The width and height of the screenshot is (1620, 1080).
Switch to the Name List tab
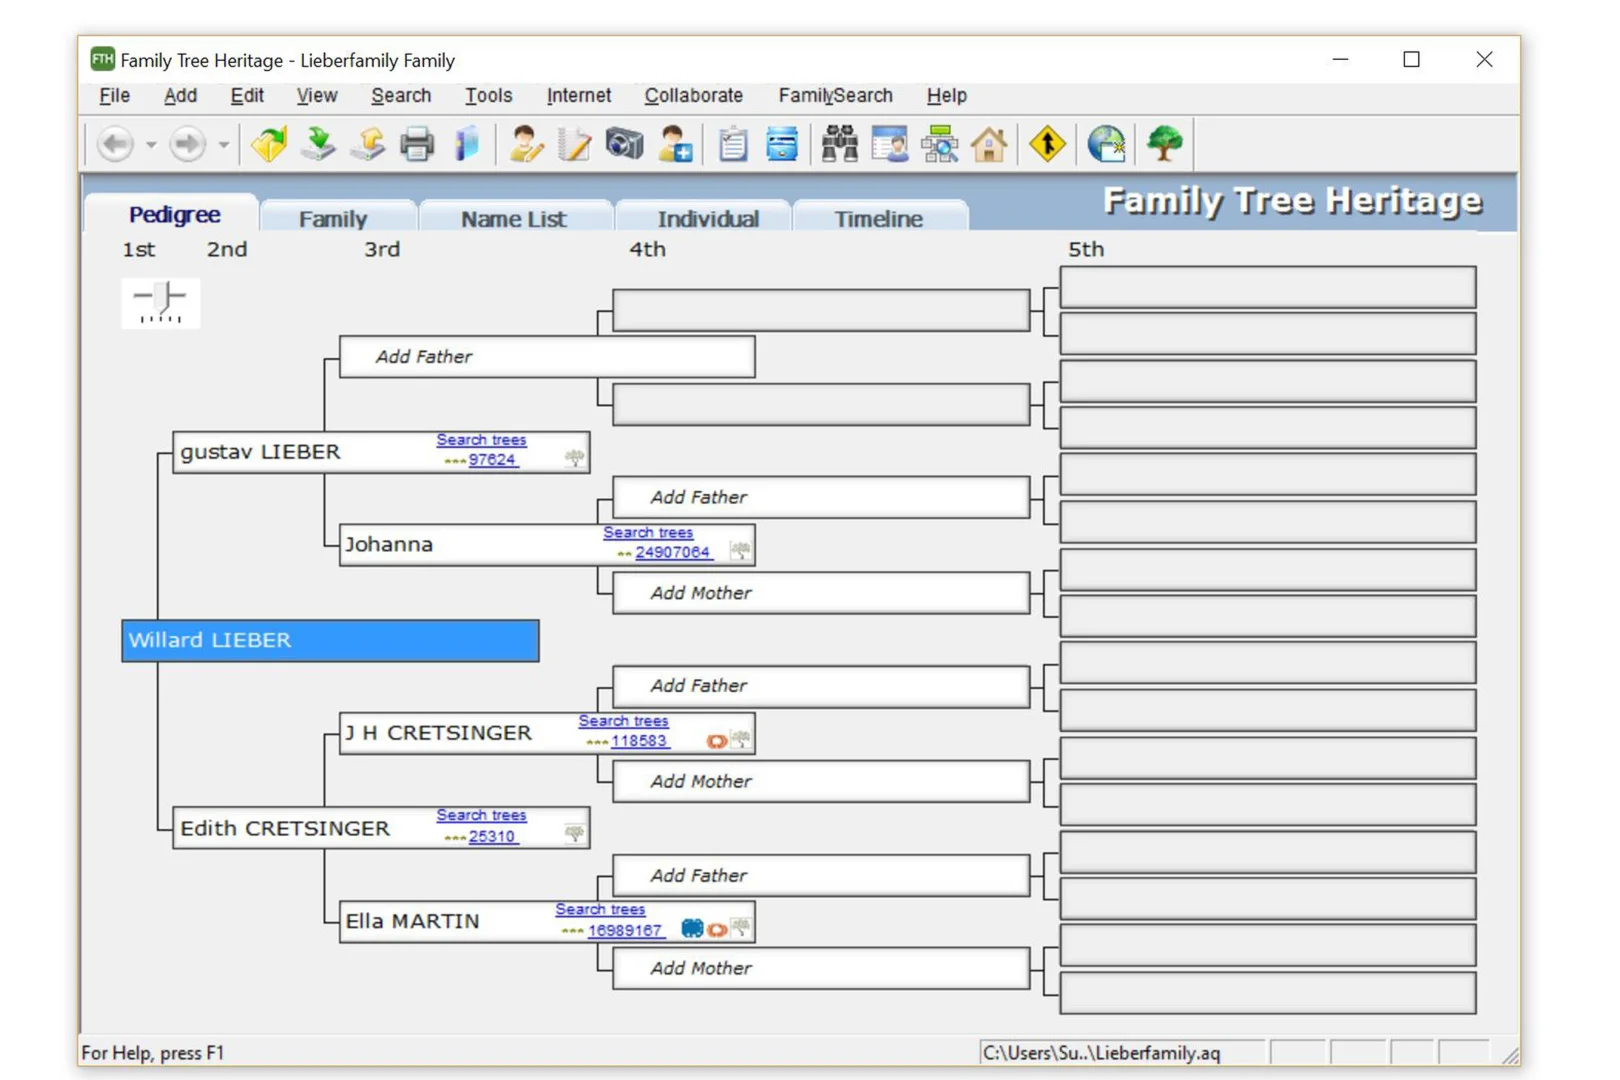click(513, 219)
